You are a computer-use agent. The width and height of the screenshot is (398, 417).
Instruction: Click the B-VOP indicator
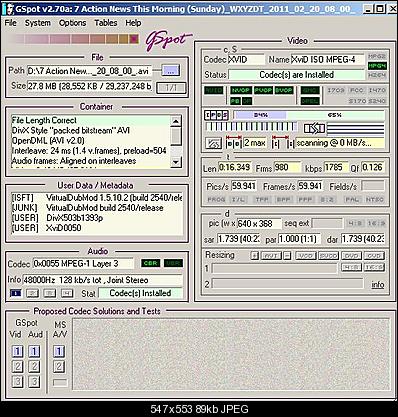pyautogui.click(x=284, y=90)
